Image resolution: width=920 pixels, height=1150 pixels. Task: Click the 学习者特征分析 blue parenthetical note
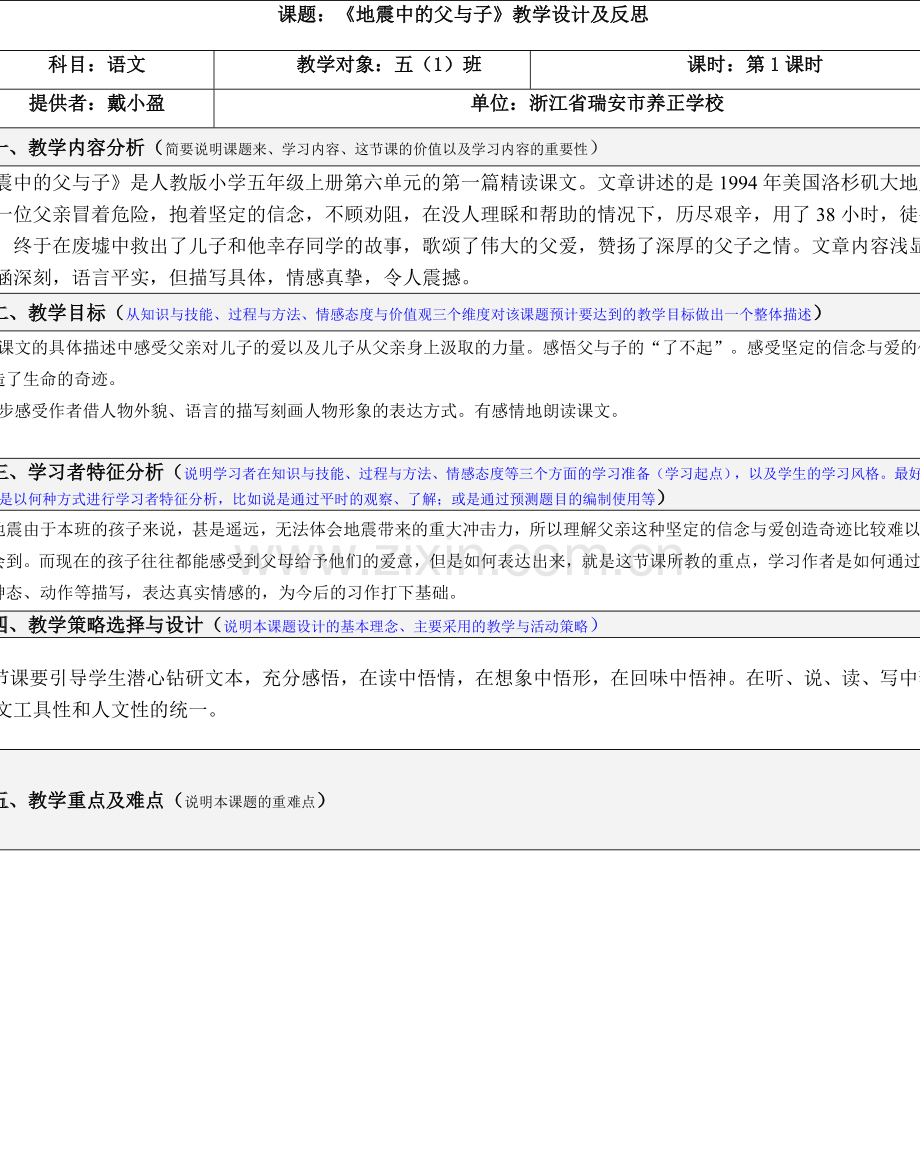pos(500,472)
